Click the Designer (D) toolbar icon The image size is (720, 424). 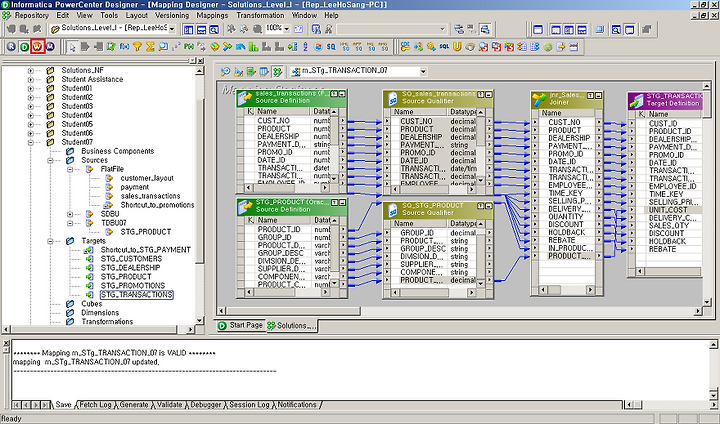pyautogui.click(x=24, y=47)
